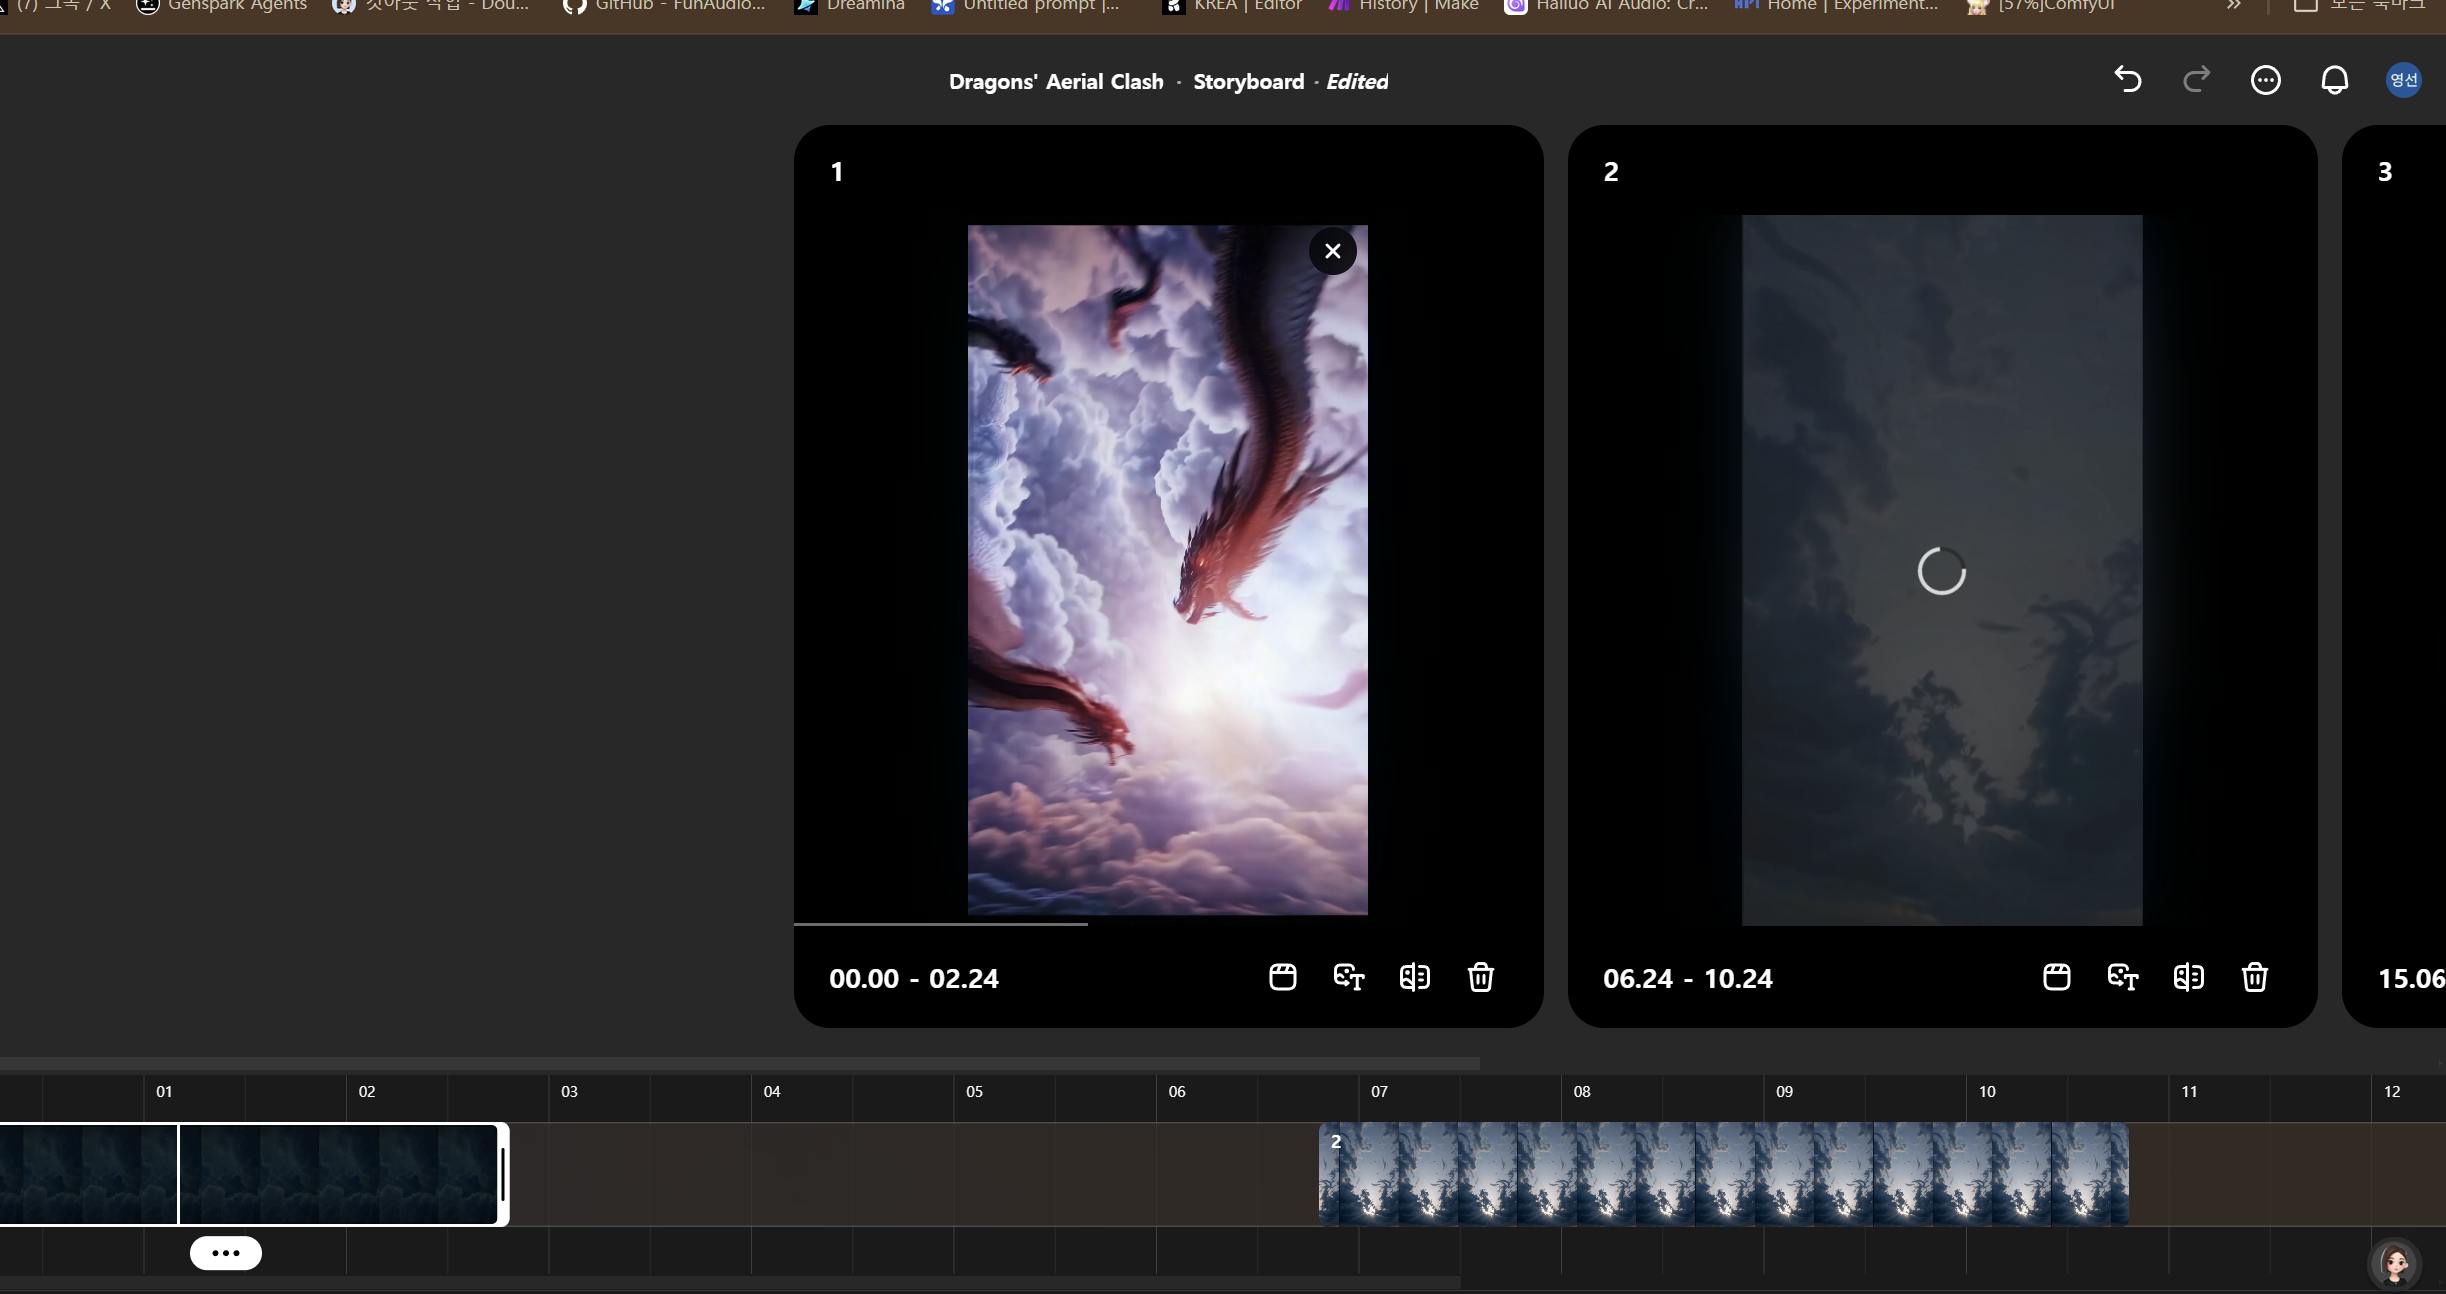Click clapperboard icon on card 1
2446x1294 pixels.
[1282, 977]
